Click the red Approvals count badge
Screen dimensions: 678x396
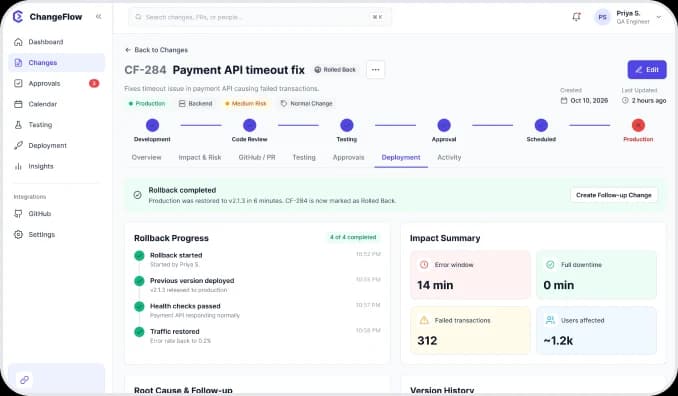(94, 83)
